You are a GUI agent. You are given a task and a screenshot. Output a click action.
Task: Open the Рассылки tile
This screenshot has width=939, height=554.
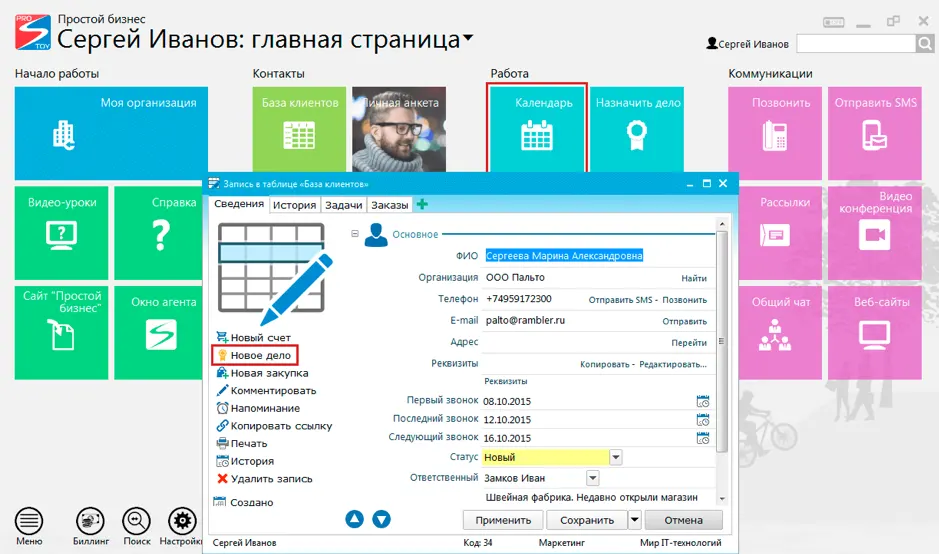(780, 233)
